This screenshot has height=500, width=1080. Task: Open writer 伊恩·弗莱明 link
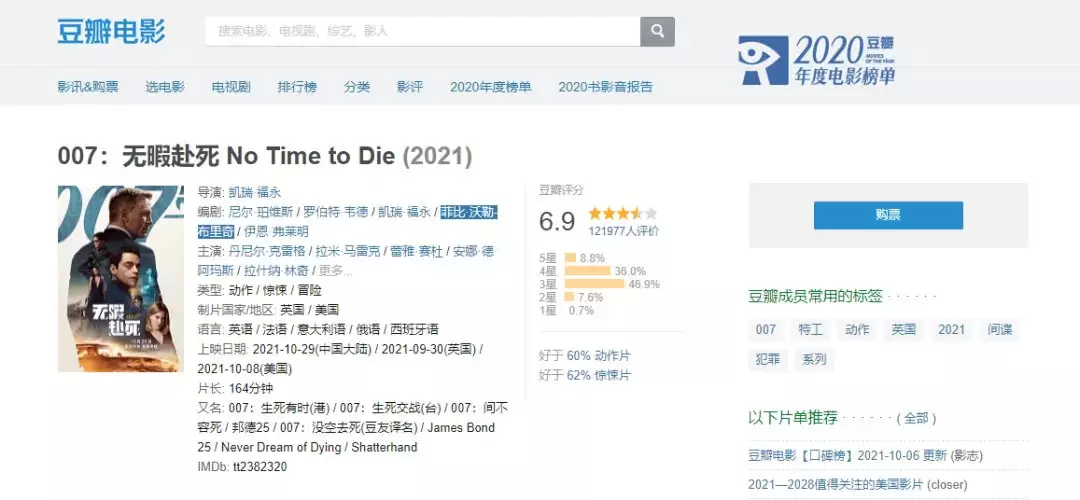[x=277, y=231]
